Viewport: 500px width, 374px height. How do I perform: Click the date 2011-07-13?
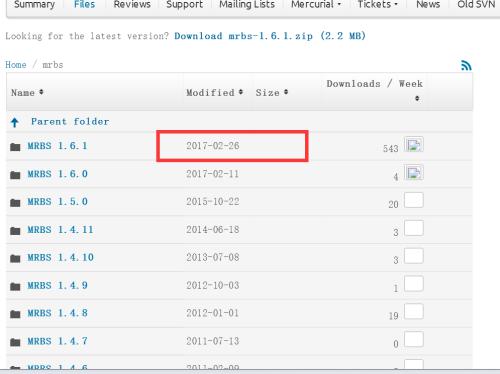coord(213,341)
